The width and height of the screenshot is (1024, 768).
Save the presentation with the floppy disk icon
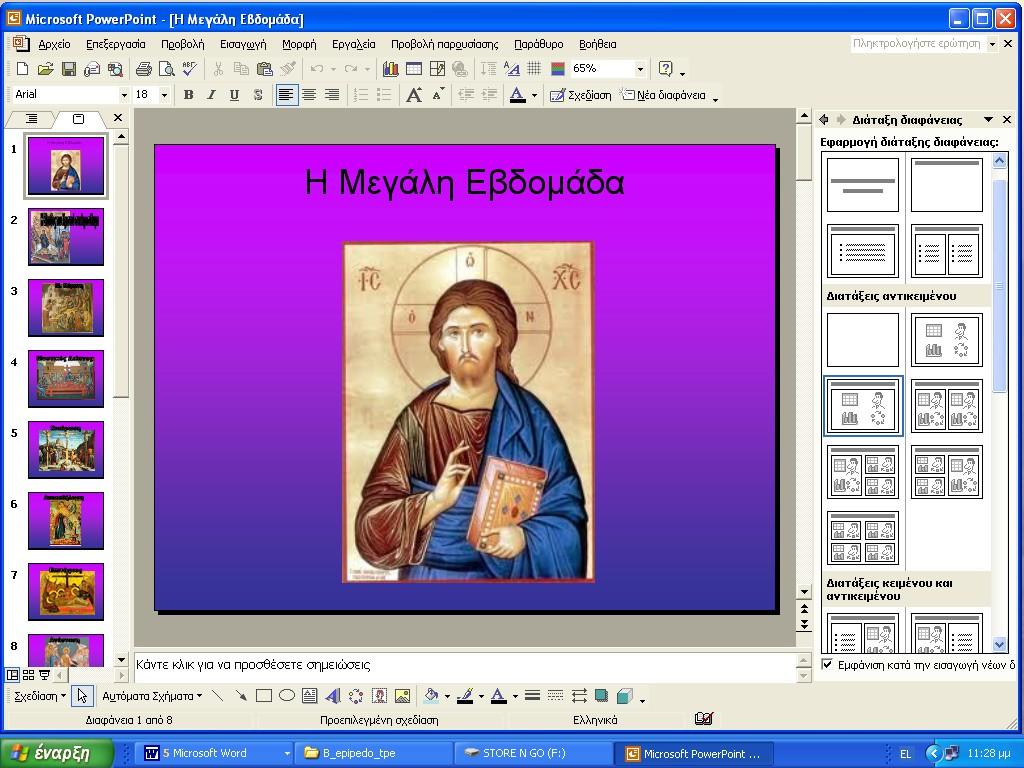click(x=69, y=69)
